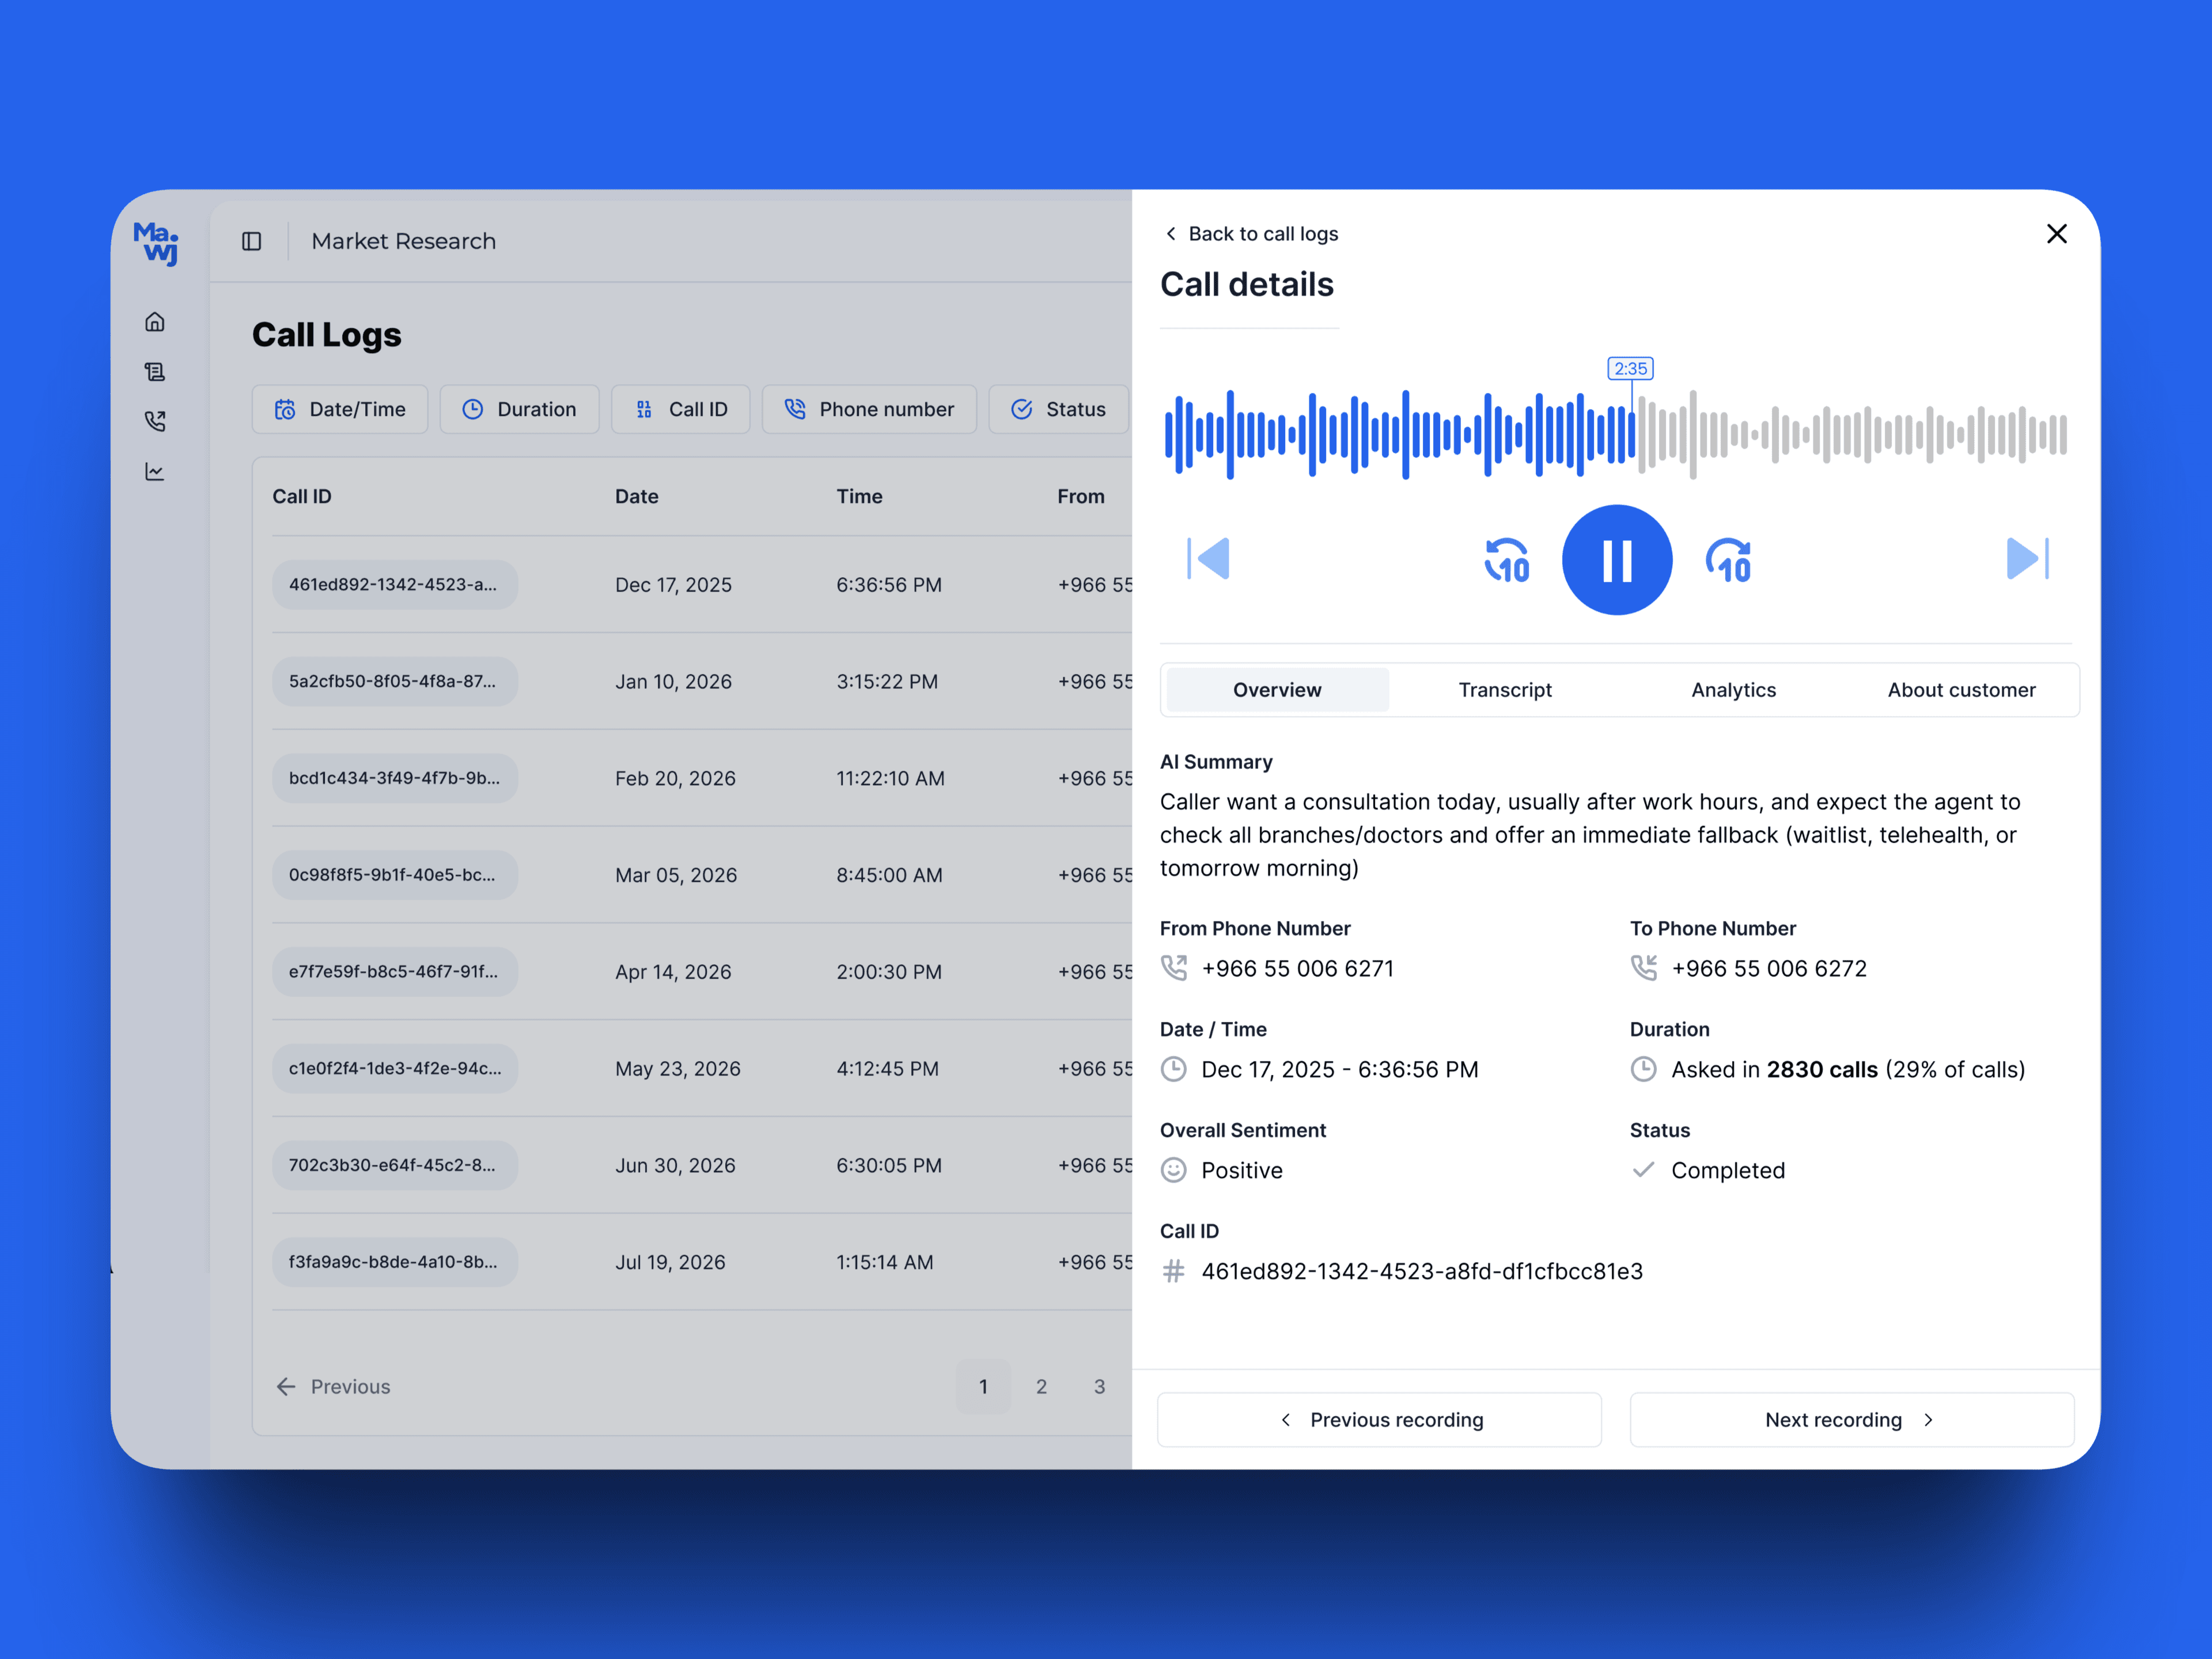Go back to call logs

(x=1251, y=234)
